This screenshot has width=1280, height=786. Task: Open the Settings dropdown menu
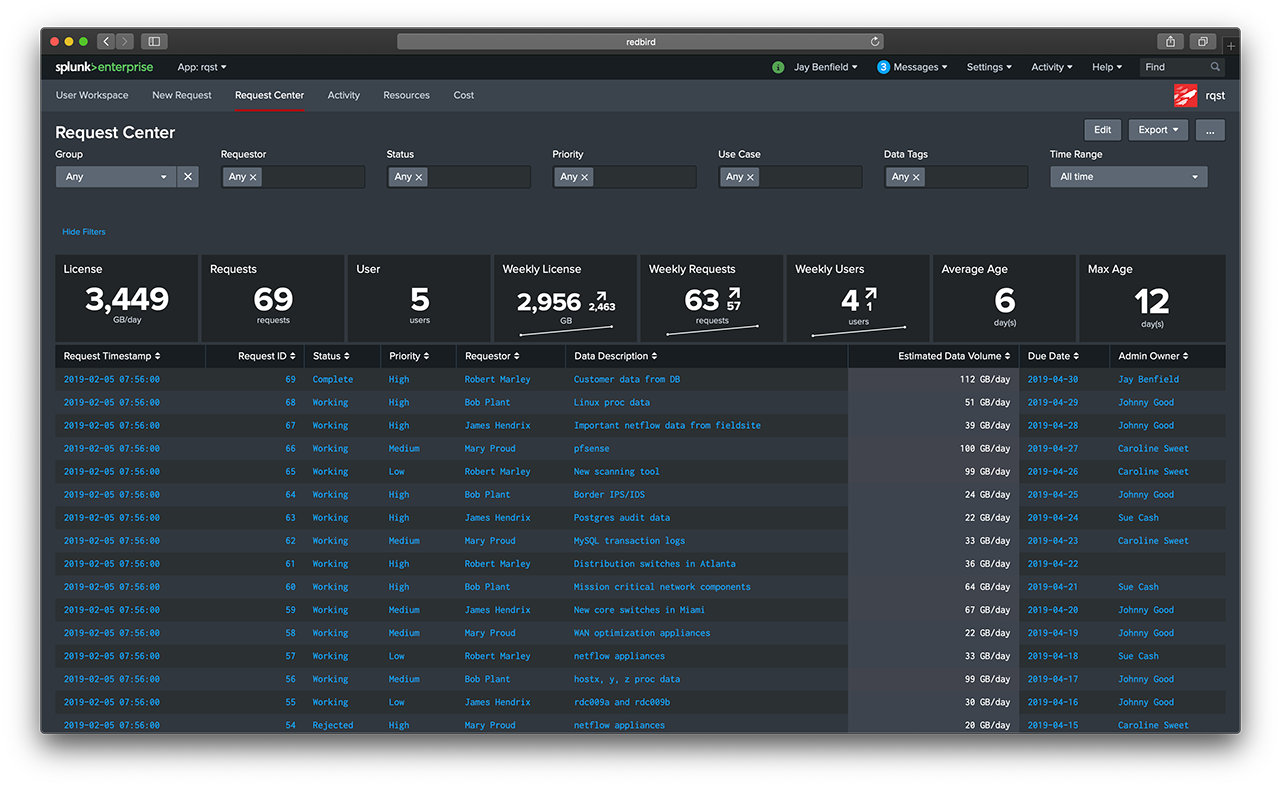[x=989, y=67]
